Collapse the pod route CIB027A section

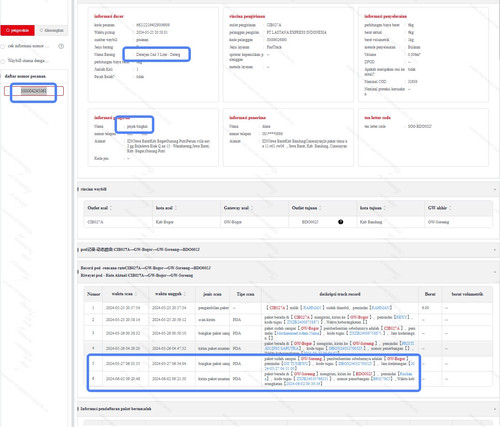click(x=495, y=250)
